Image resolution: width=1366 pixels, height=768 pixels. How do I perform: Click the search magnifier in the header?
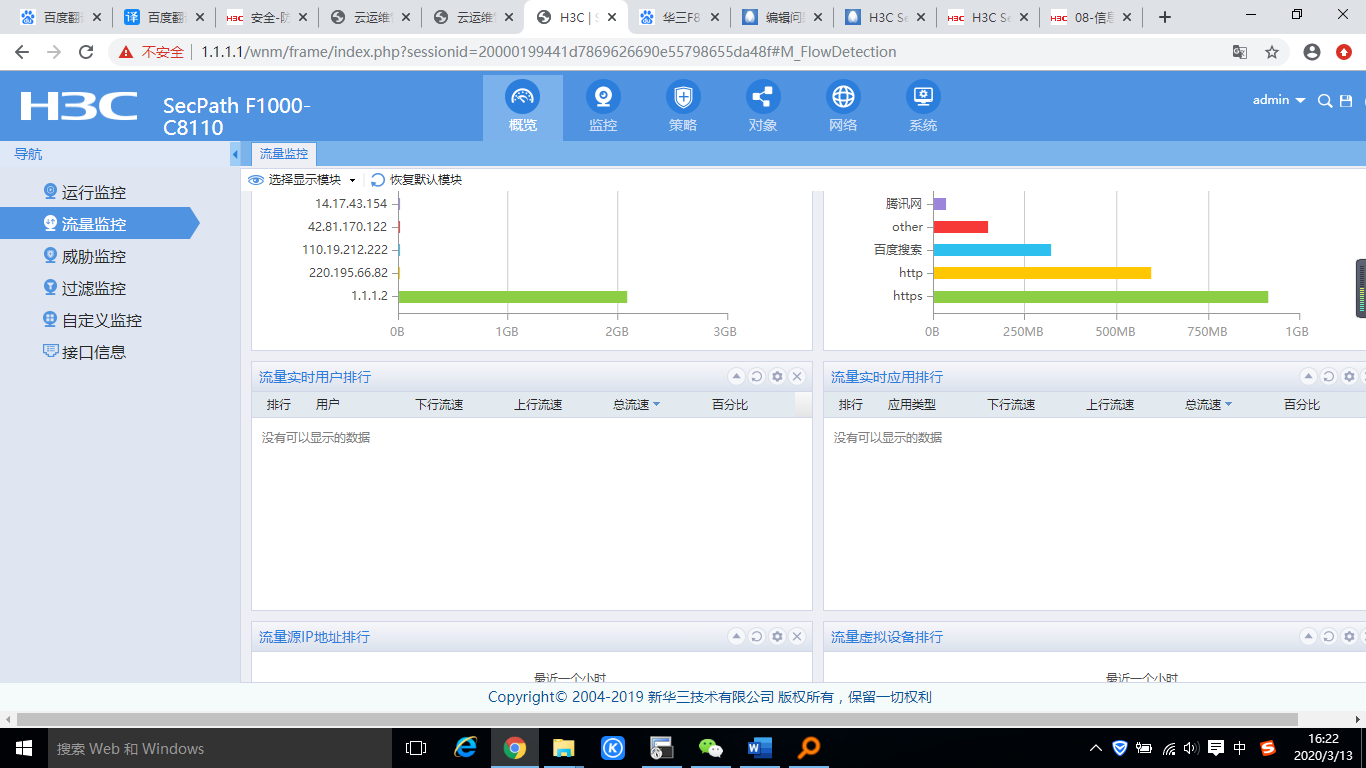click(x=1325, y=100)
